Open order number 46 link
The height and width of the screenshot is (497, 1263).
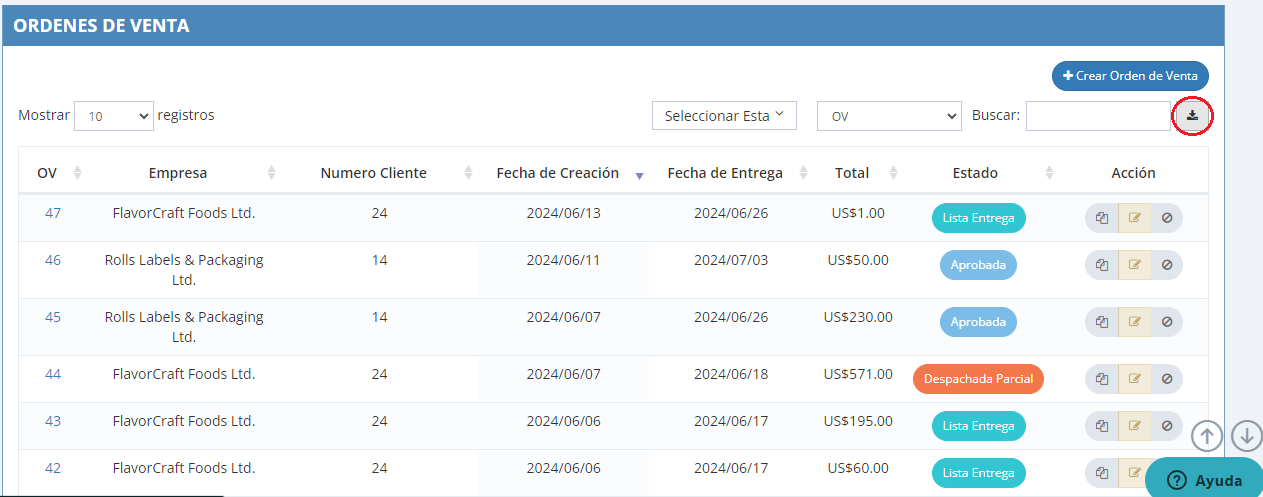click(x=53, y=260)
